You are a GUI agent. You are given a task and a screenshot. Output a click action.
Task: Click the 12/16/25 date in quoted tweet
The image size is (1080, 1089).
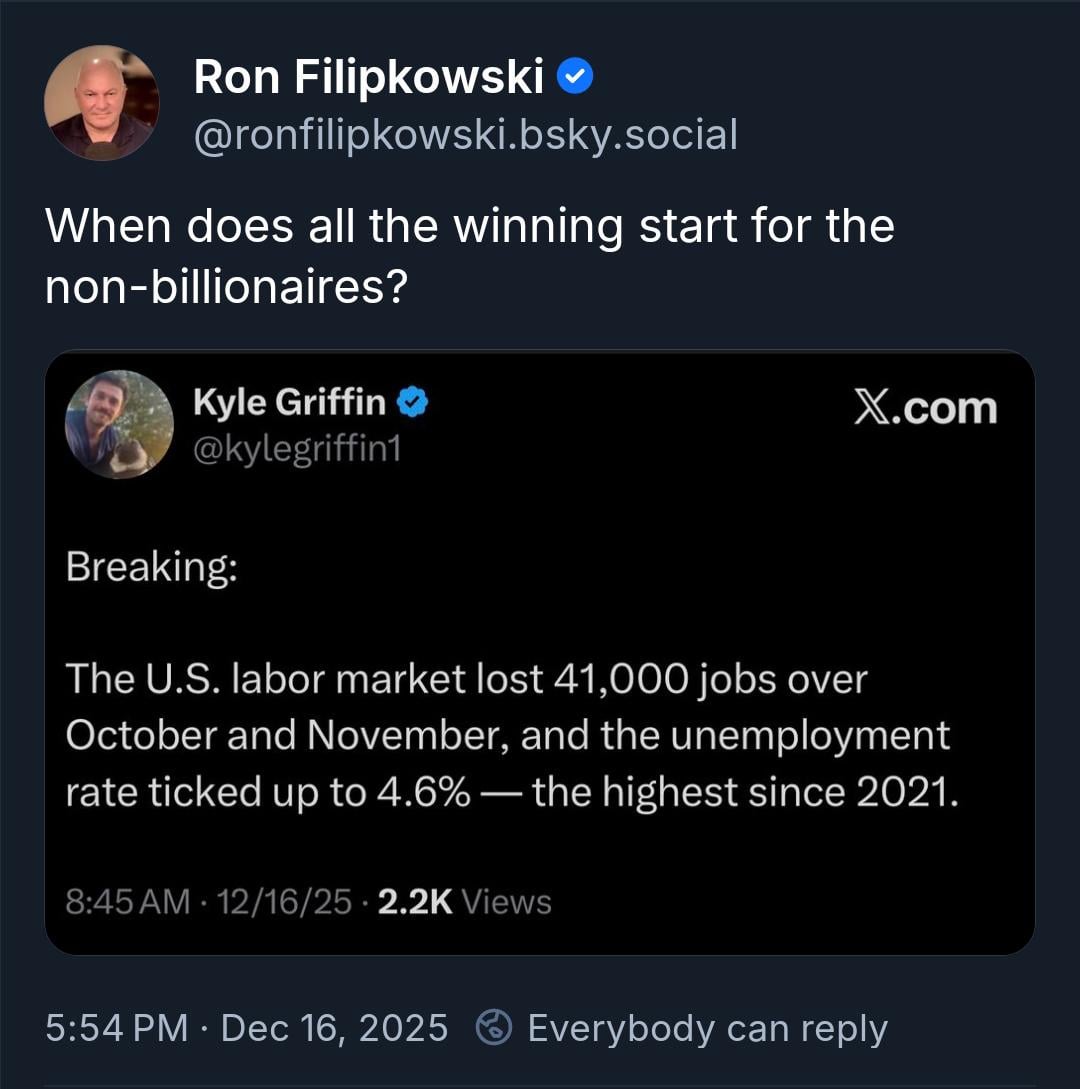coord(287,902)
